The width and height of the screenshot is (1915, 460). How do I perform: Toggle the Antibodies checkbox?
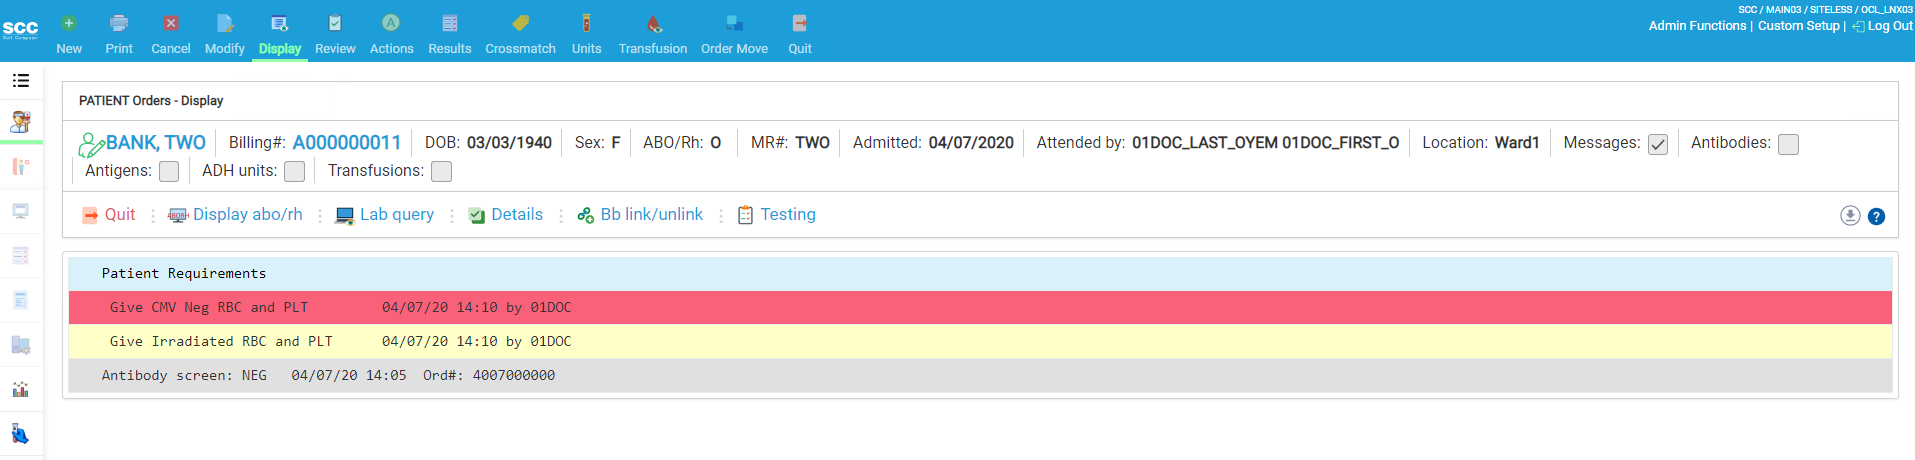click(x=1789, y=144)
